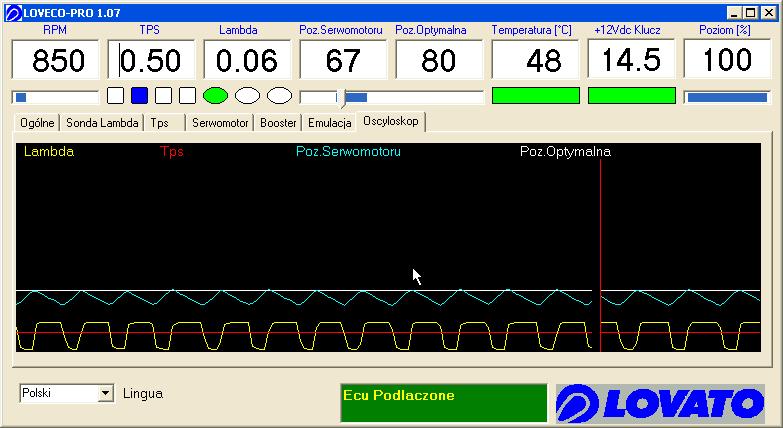Click the green +12Vdc Klucz status bar

[632, 95]
